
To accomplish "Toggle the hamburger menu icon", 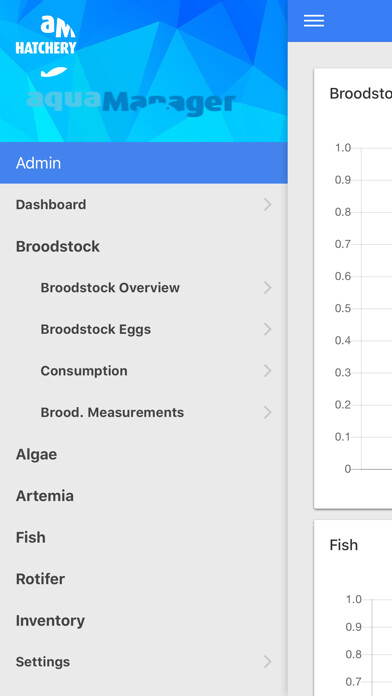I will click(x=313, y=21).
